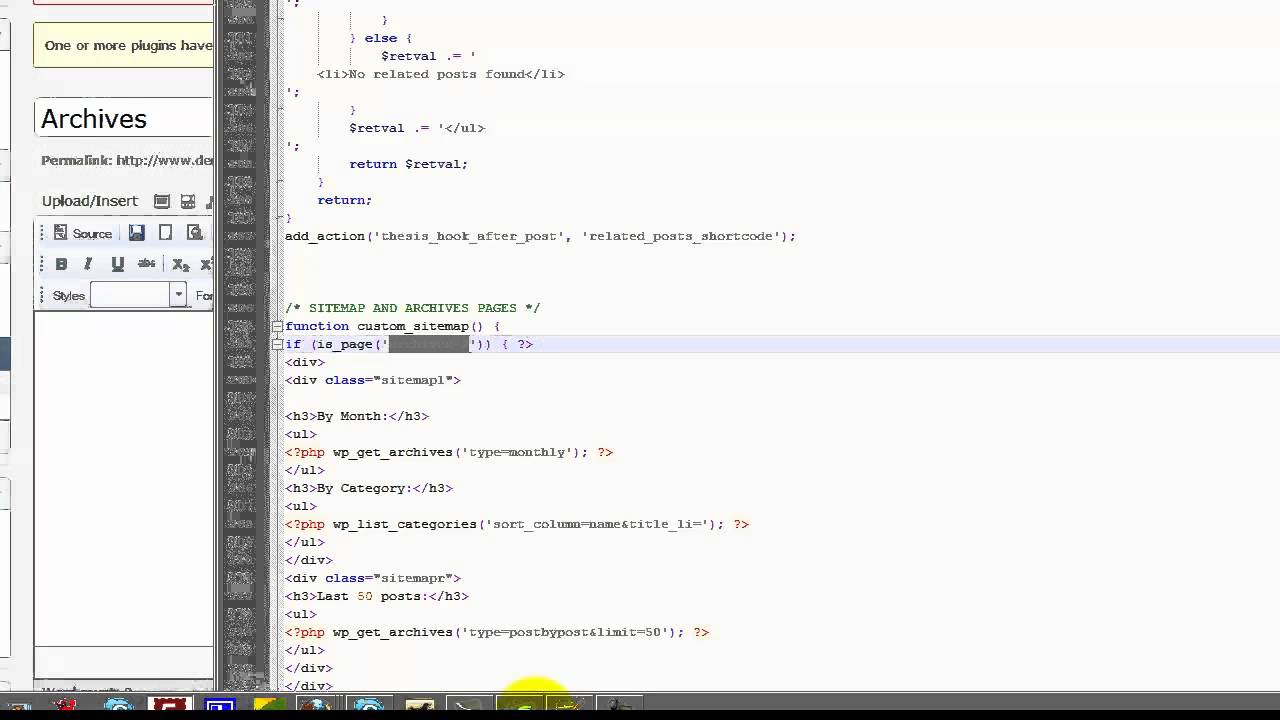Click the function custom_sitemap() line
Image resolution: width=1280 pixels, height=720 pixels.
(392, 326)
